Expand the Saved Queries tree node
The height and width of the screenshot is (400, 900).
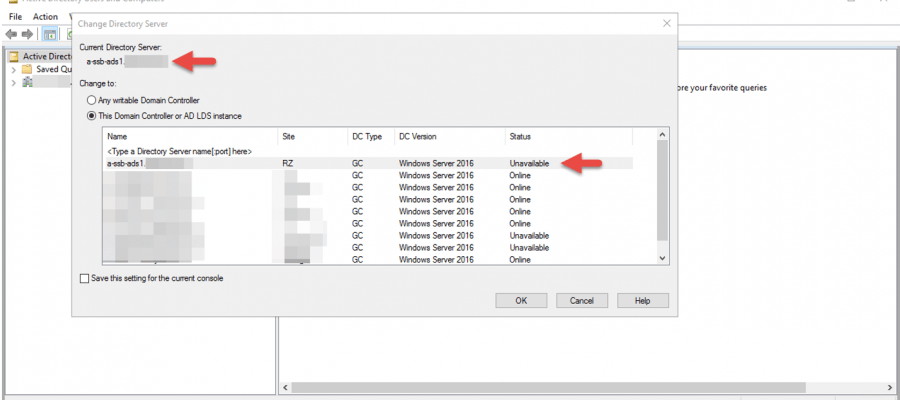13,70
